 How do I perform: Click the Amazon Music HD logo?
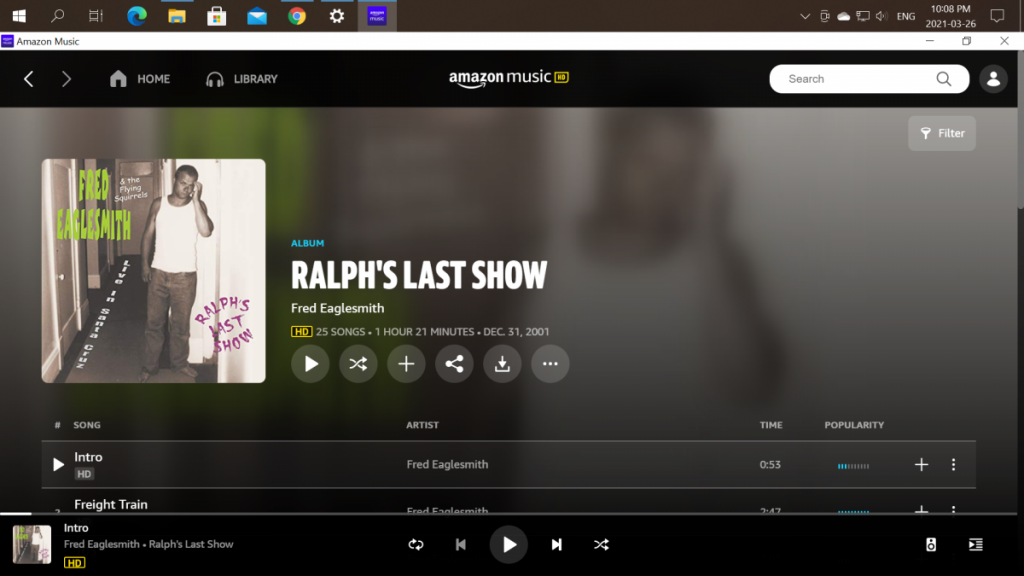(x=509, y=78)
